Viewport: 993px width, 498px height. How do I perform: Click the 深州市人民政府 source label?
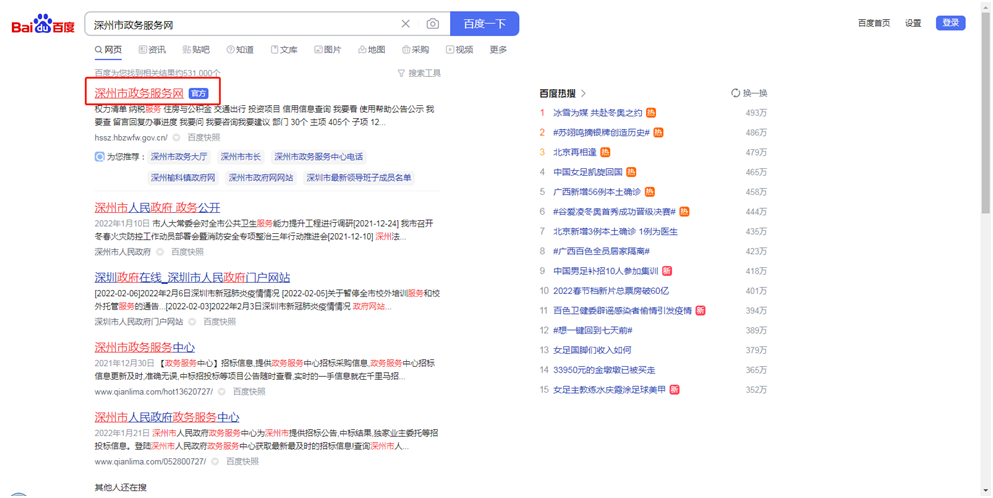pos(123,252)
